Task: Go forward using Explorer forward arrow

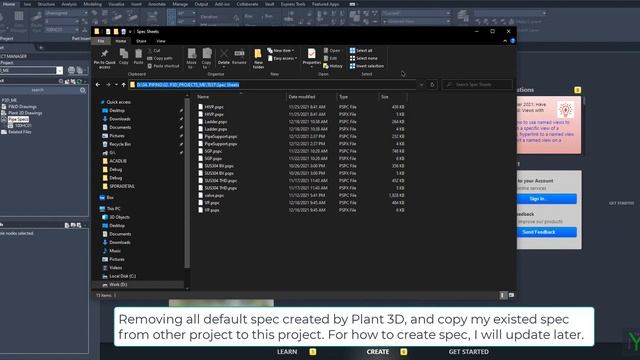Action: pos(108,85)
